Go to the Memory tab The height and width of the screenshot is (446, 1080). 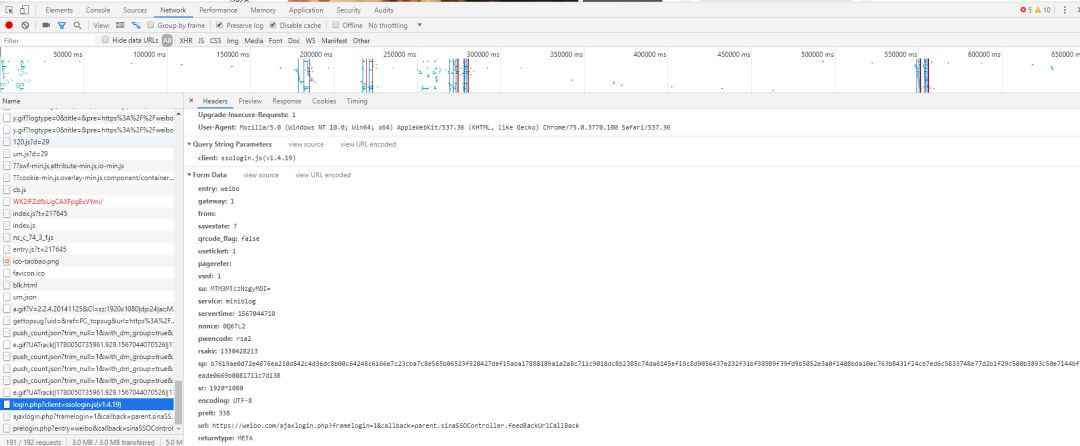pos(263,10)
